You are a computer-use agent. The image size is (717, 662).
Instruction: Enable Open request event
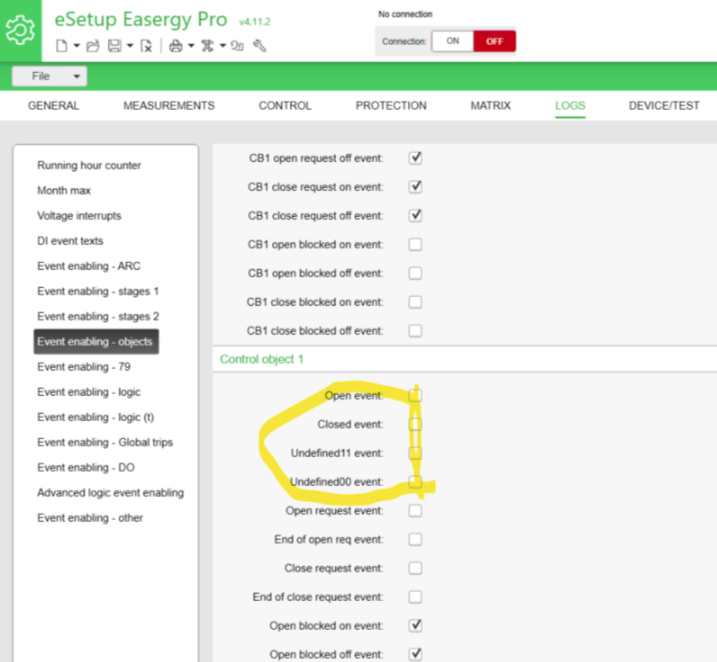415,511
